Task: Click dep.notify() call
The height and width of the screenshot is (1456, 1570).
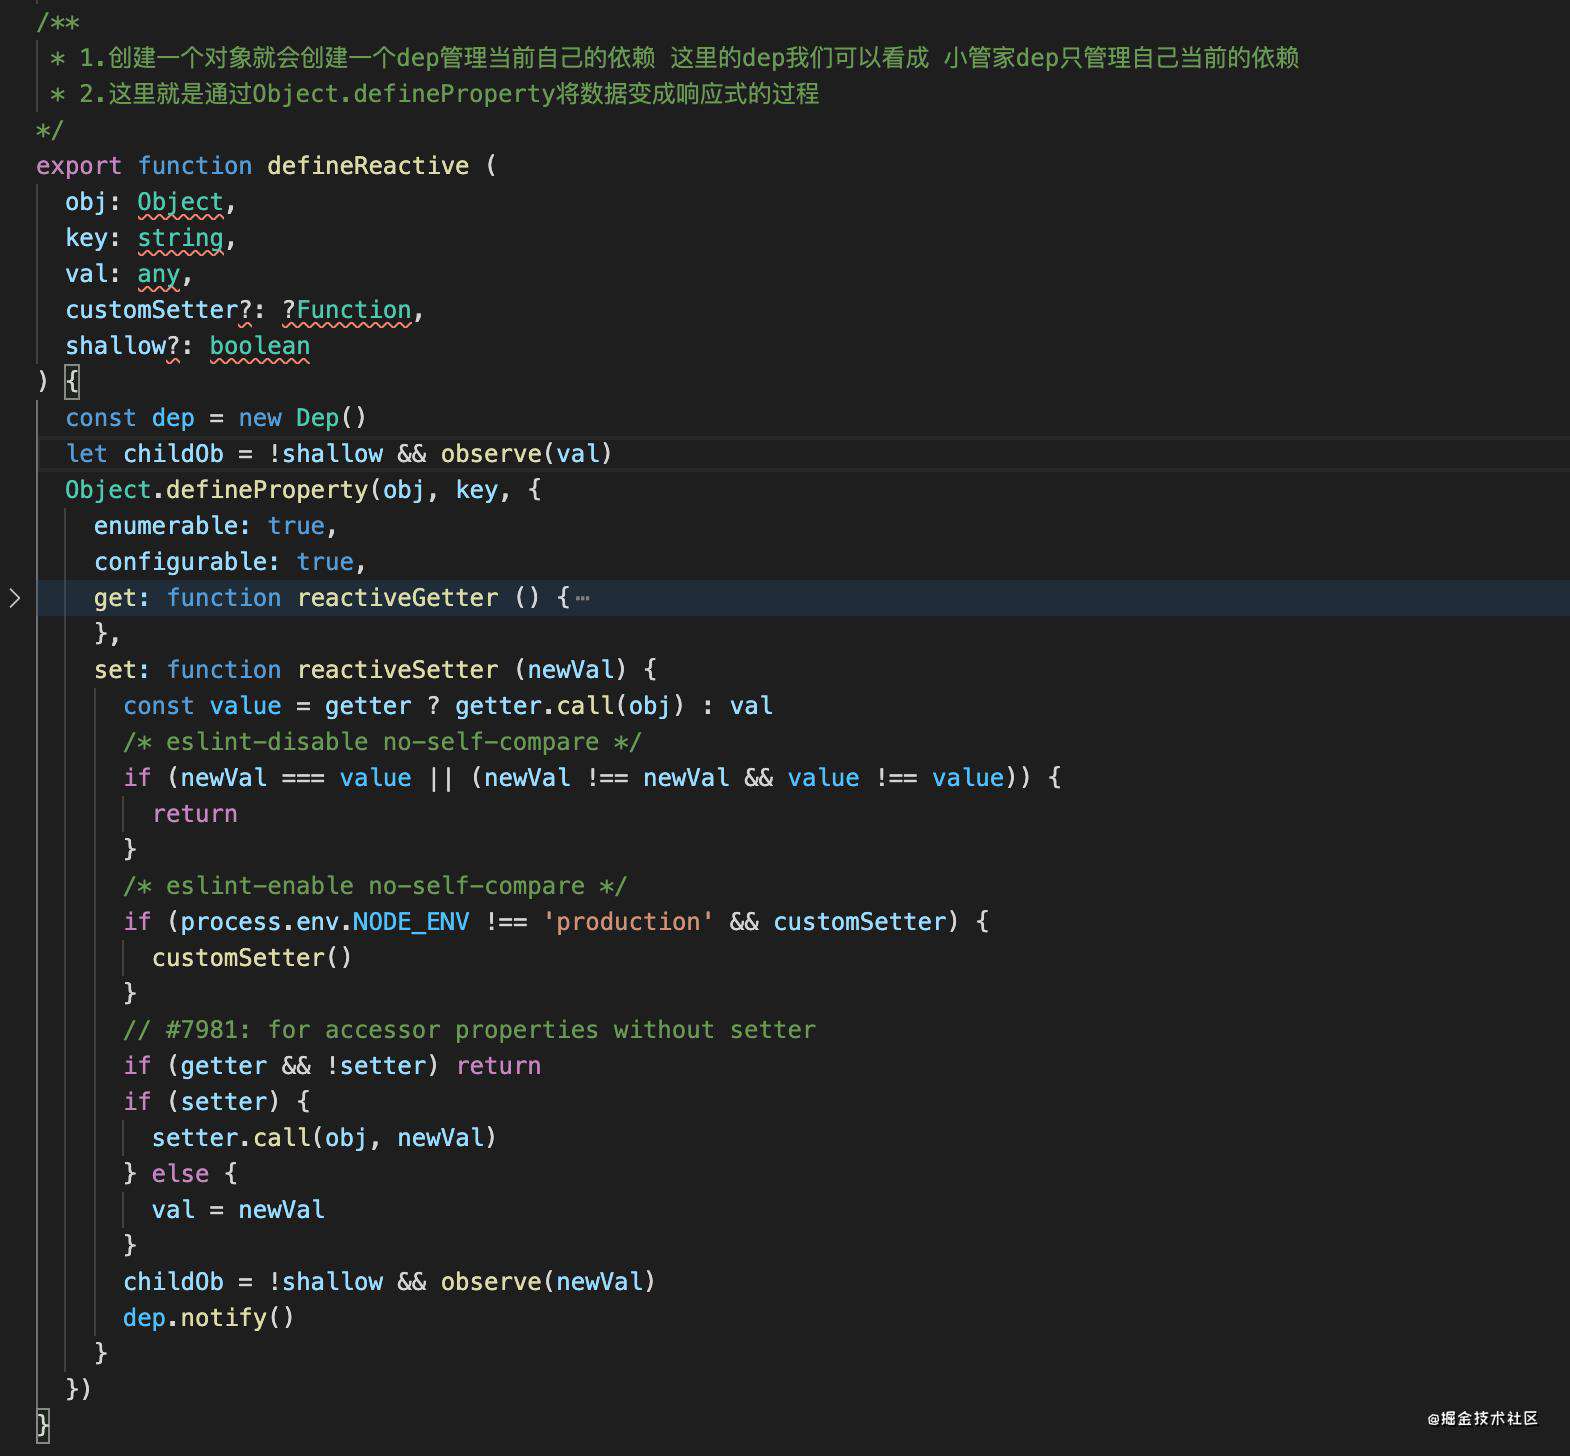Action: point(209,1318)
